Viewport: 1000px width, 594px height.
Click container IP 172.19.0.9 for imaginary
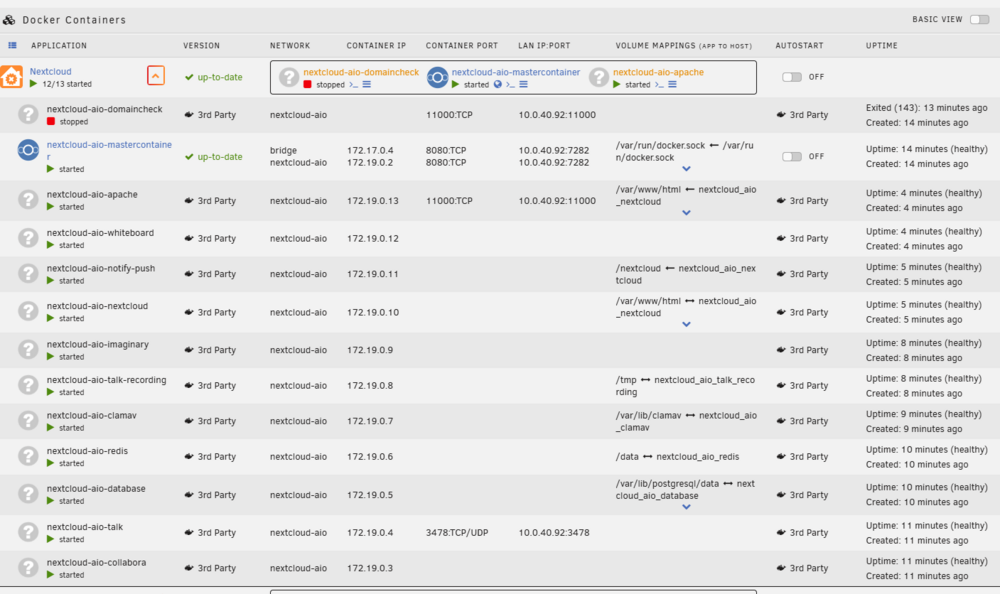(370, 350)
